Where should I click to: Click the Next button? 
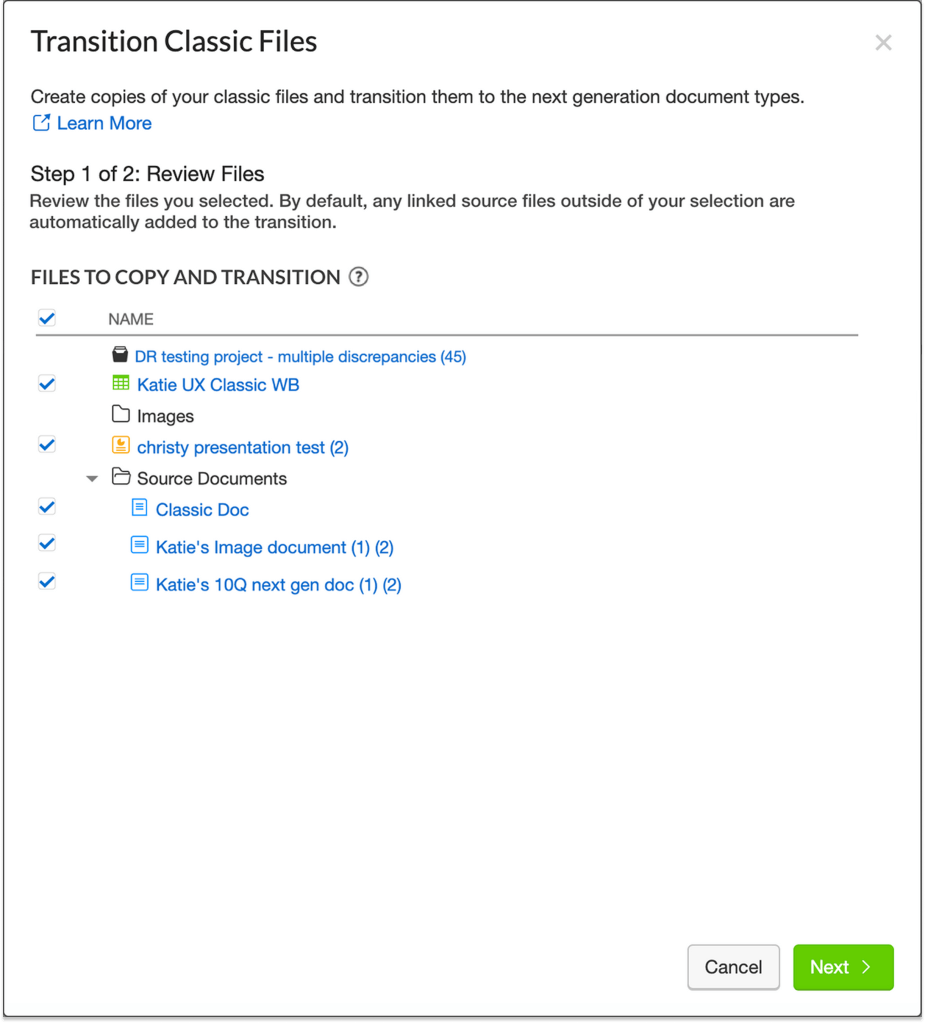(843, 967)
